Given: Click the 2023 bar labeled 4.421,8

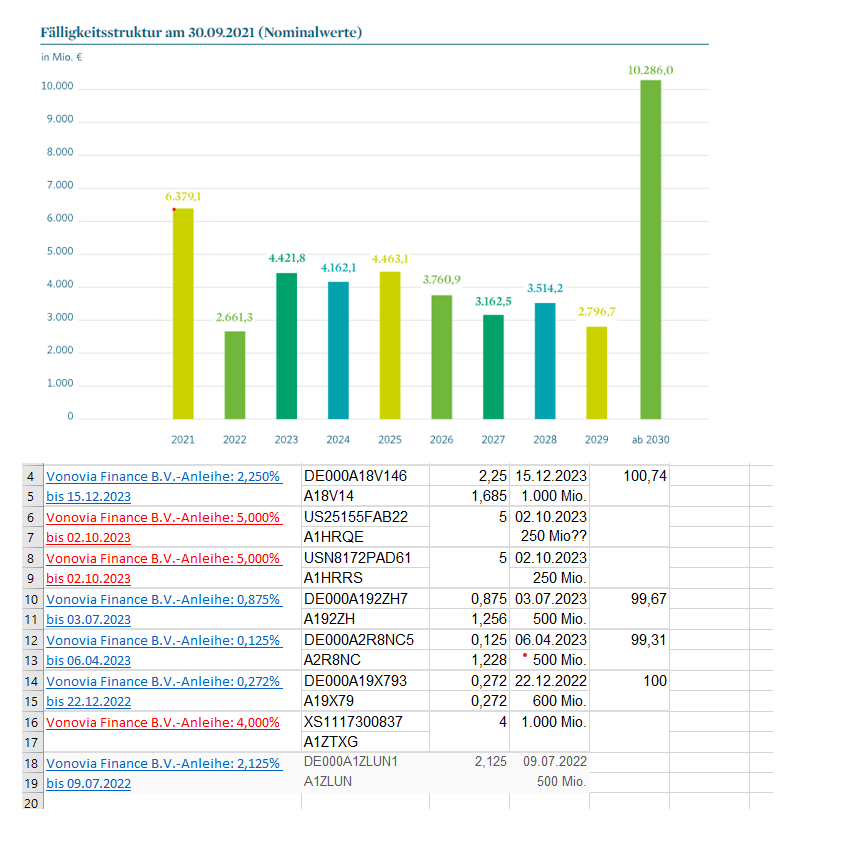Looking at the screenshot, I should tap(286, 346).
